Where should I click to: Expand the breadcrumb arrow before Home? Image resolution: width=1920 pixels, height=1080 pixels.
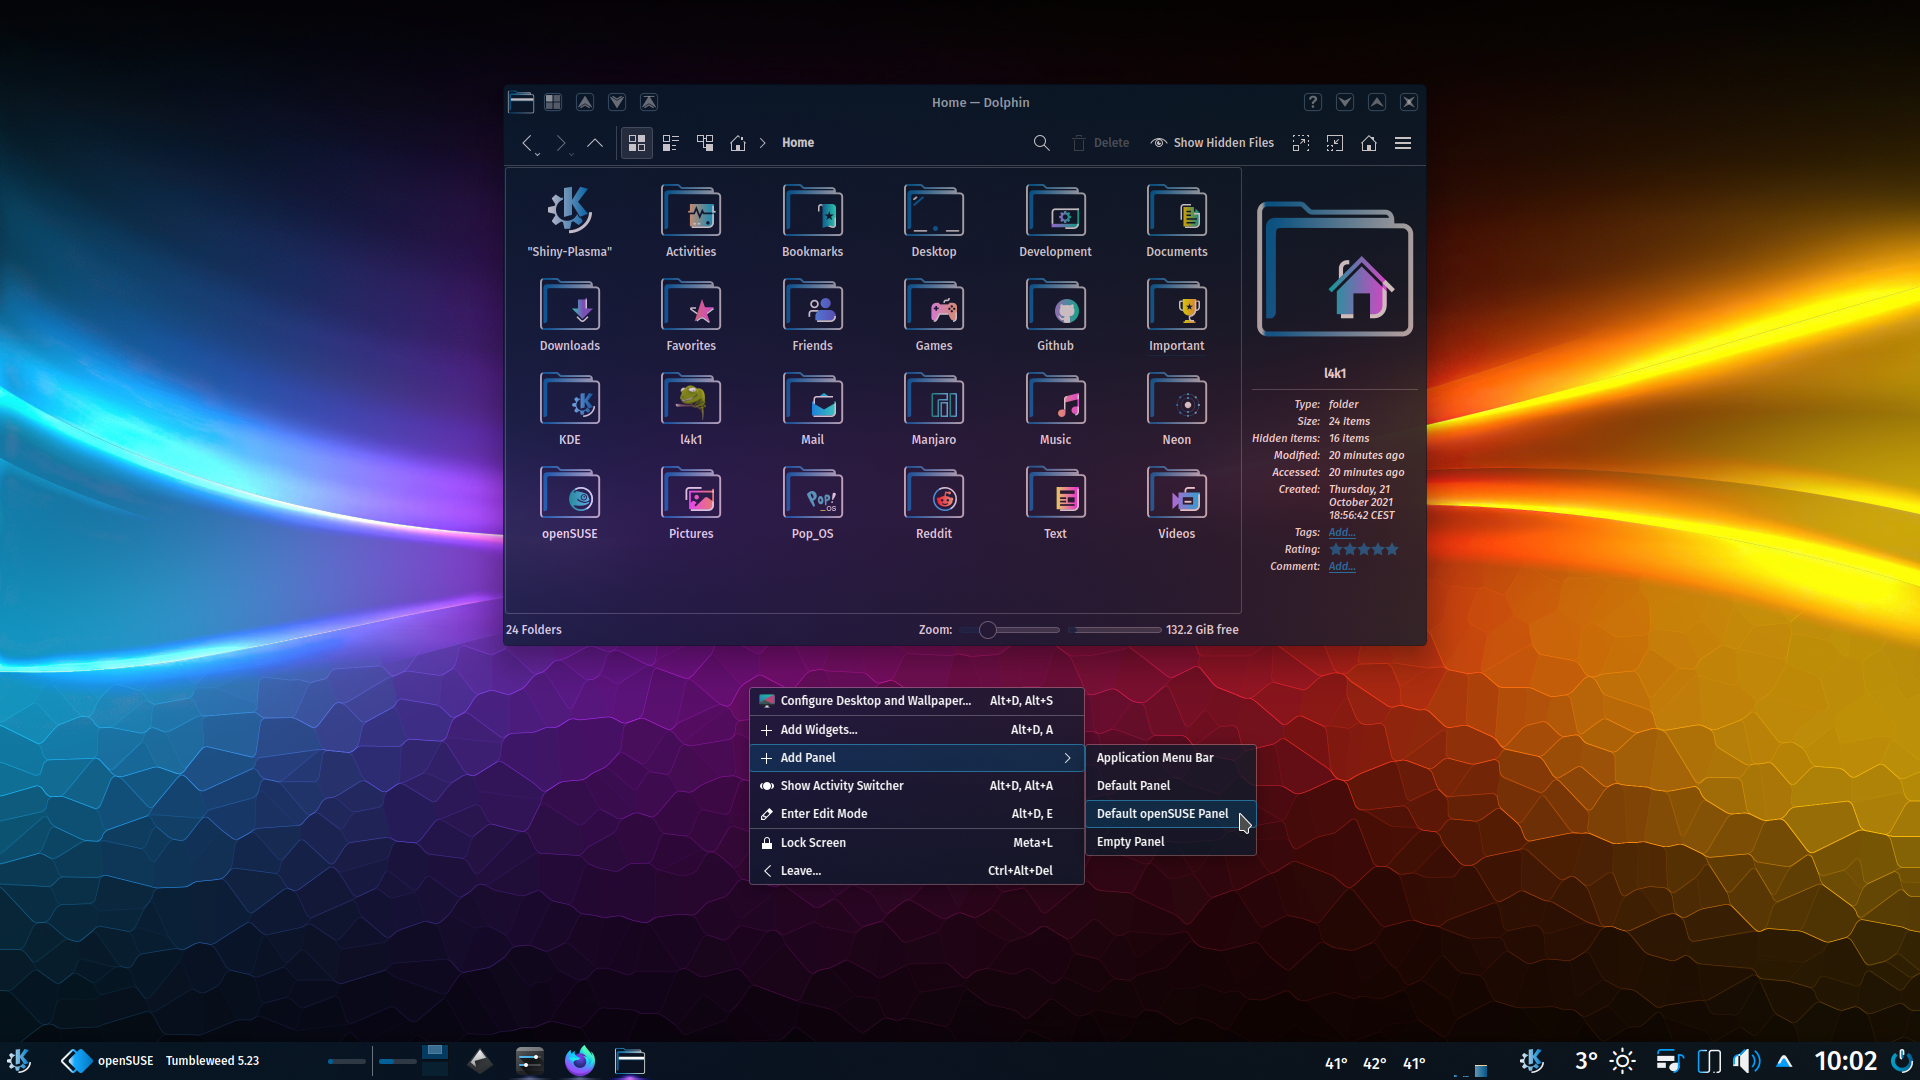coord(762,143)
